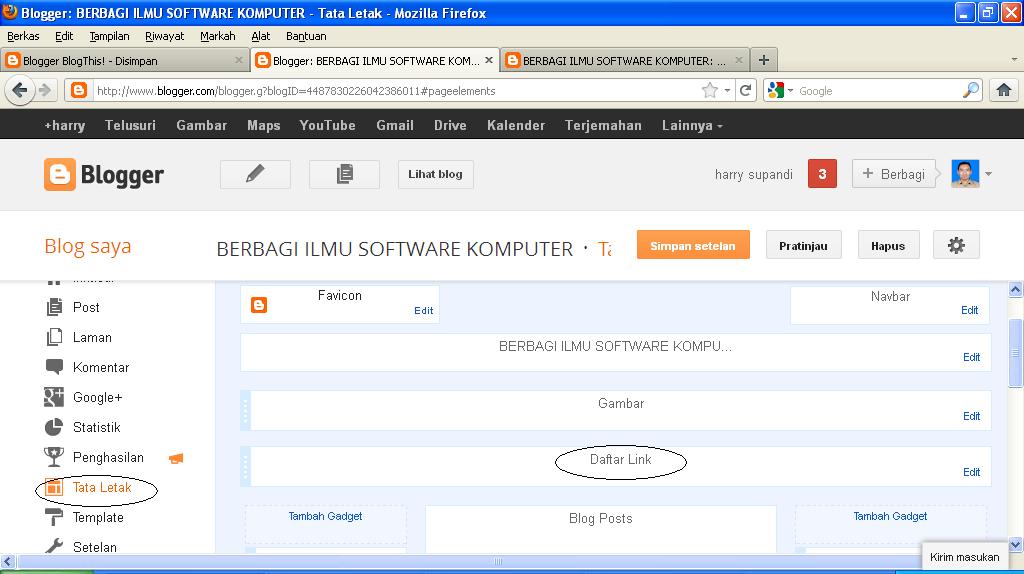Click left Tambah Gadget link
This screenshot has width=1024, height=574.
325,516
